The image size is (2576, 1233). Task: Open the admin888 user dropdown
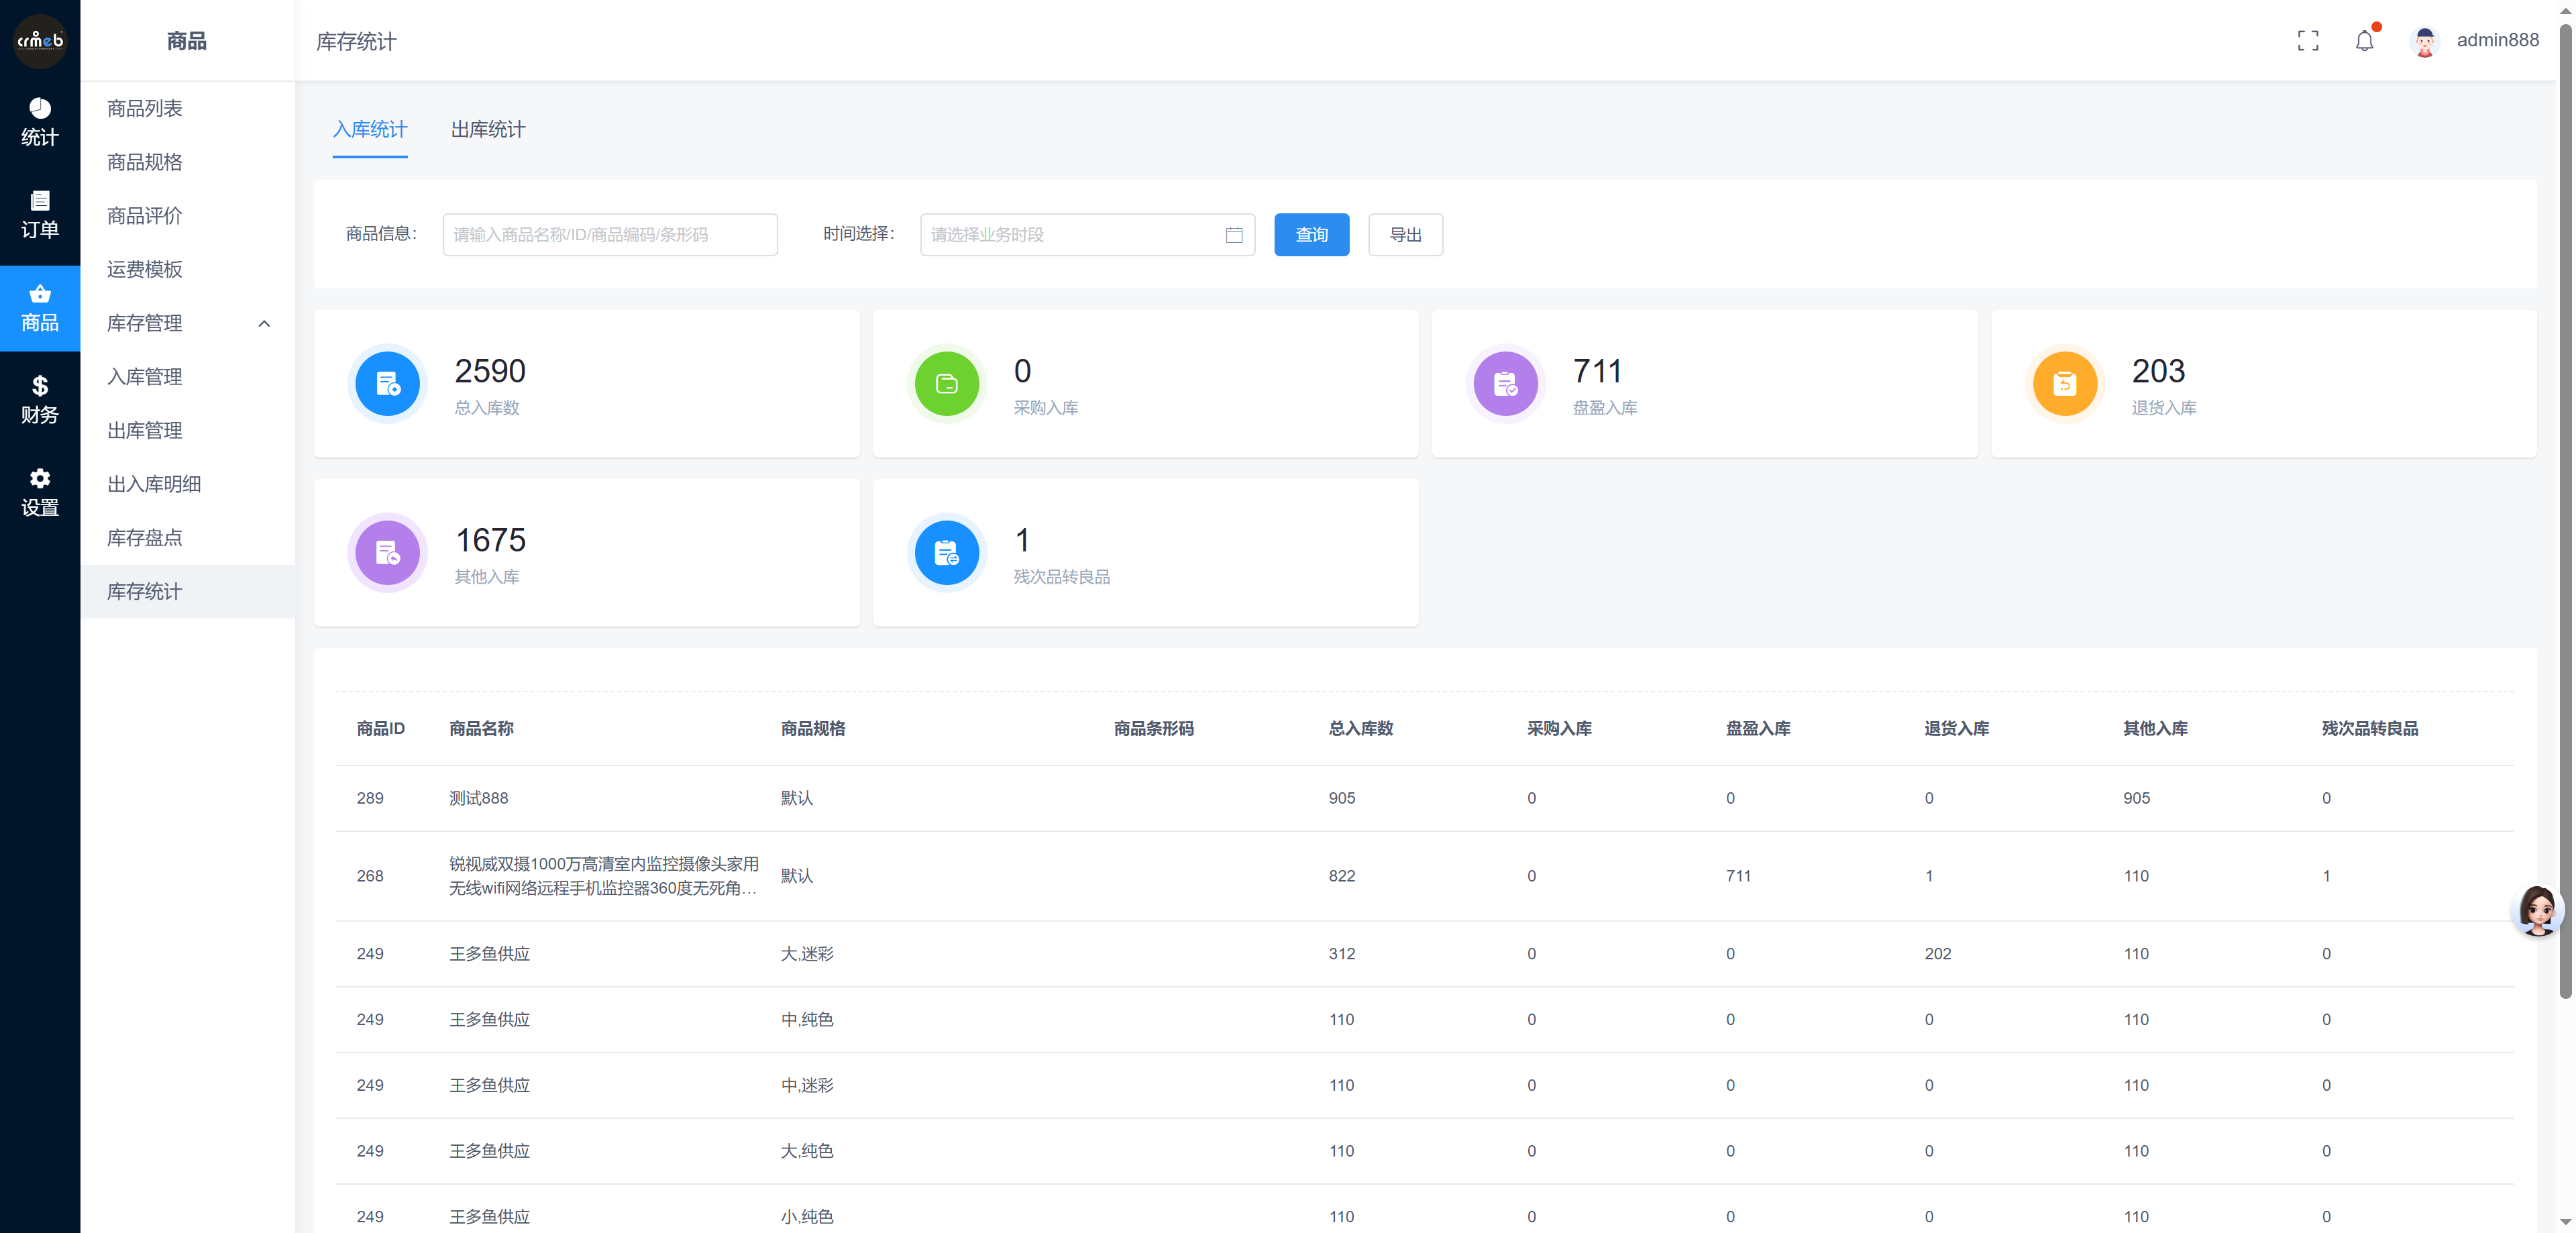(2497, 40)
